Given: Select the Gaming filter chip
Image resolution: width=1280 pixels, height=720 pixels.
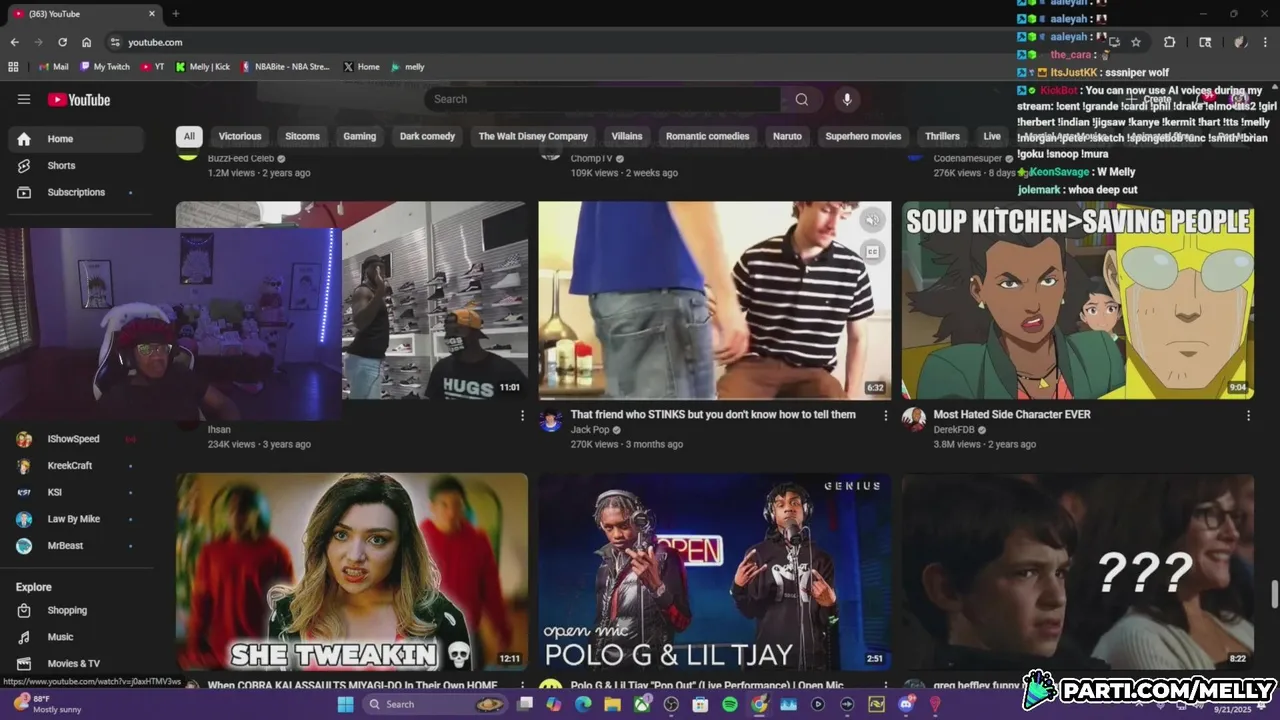Looking at the screenshot, I should [x=360, y=136].
